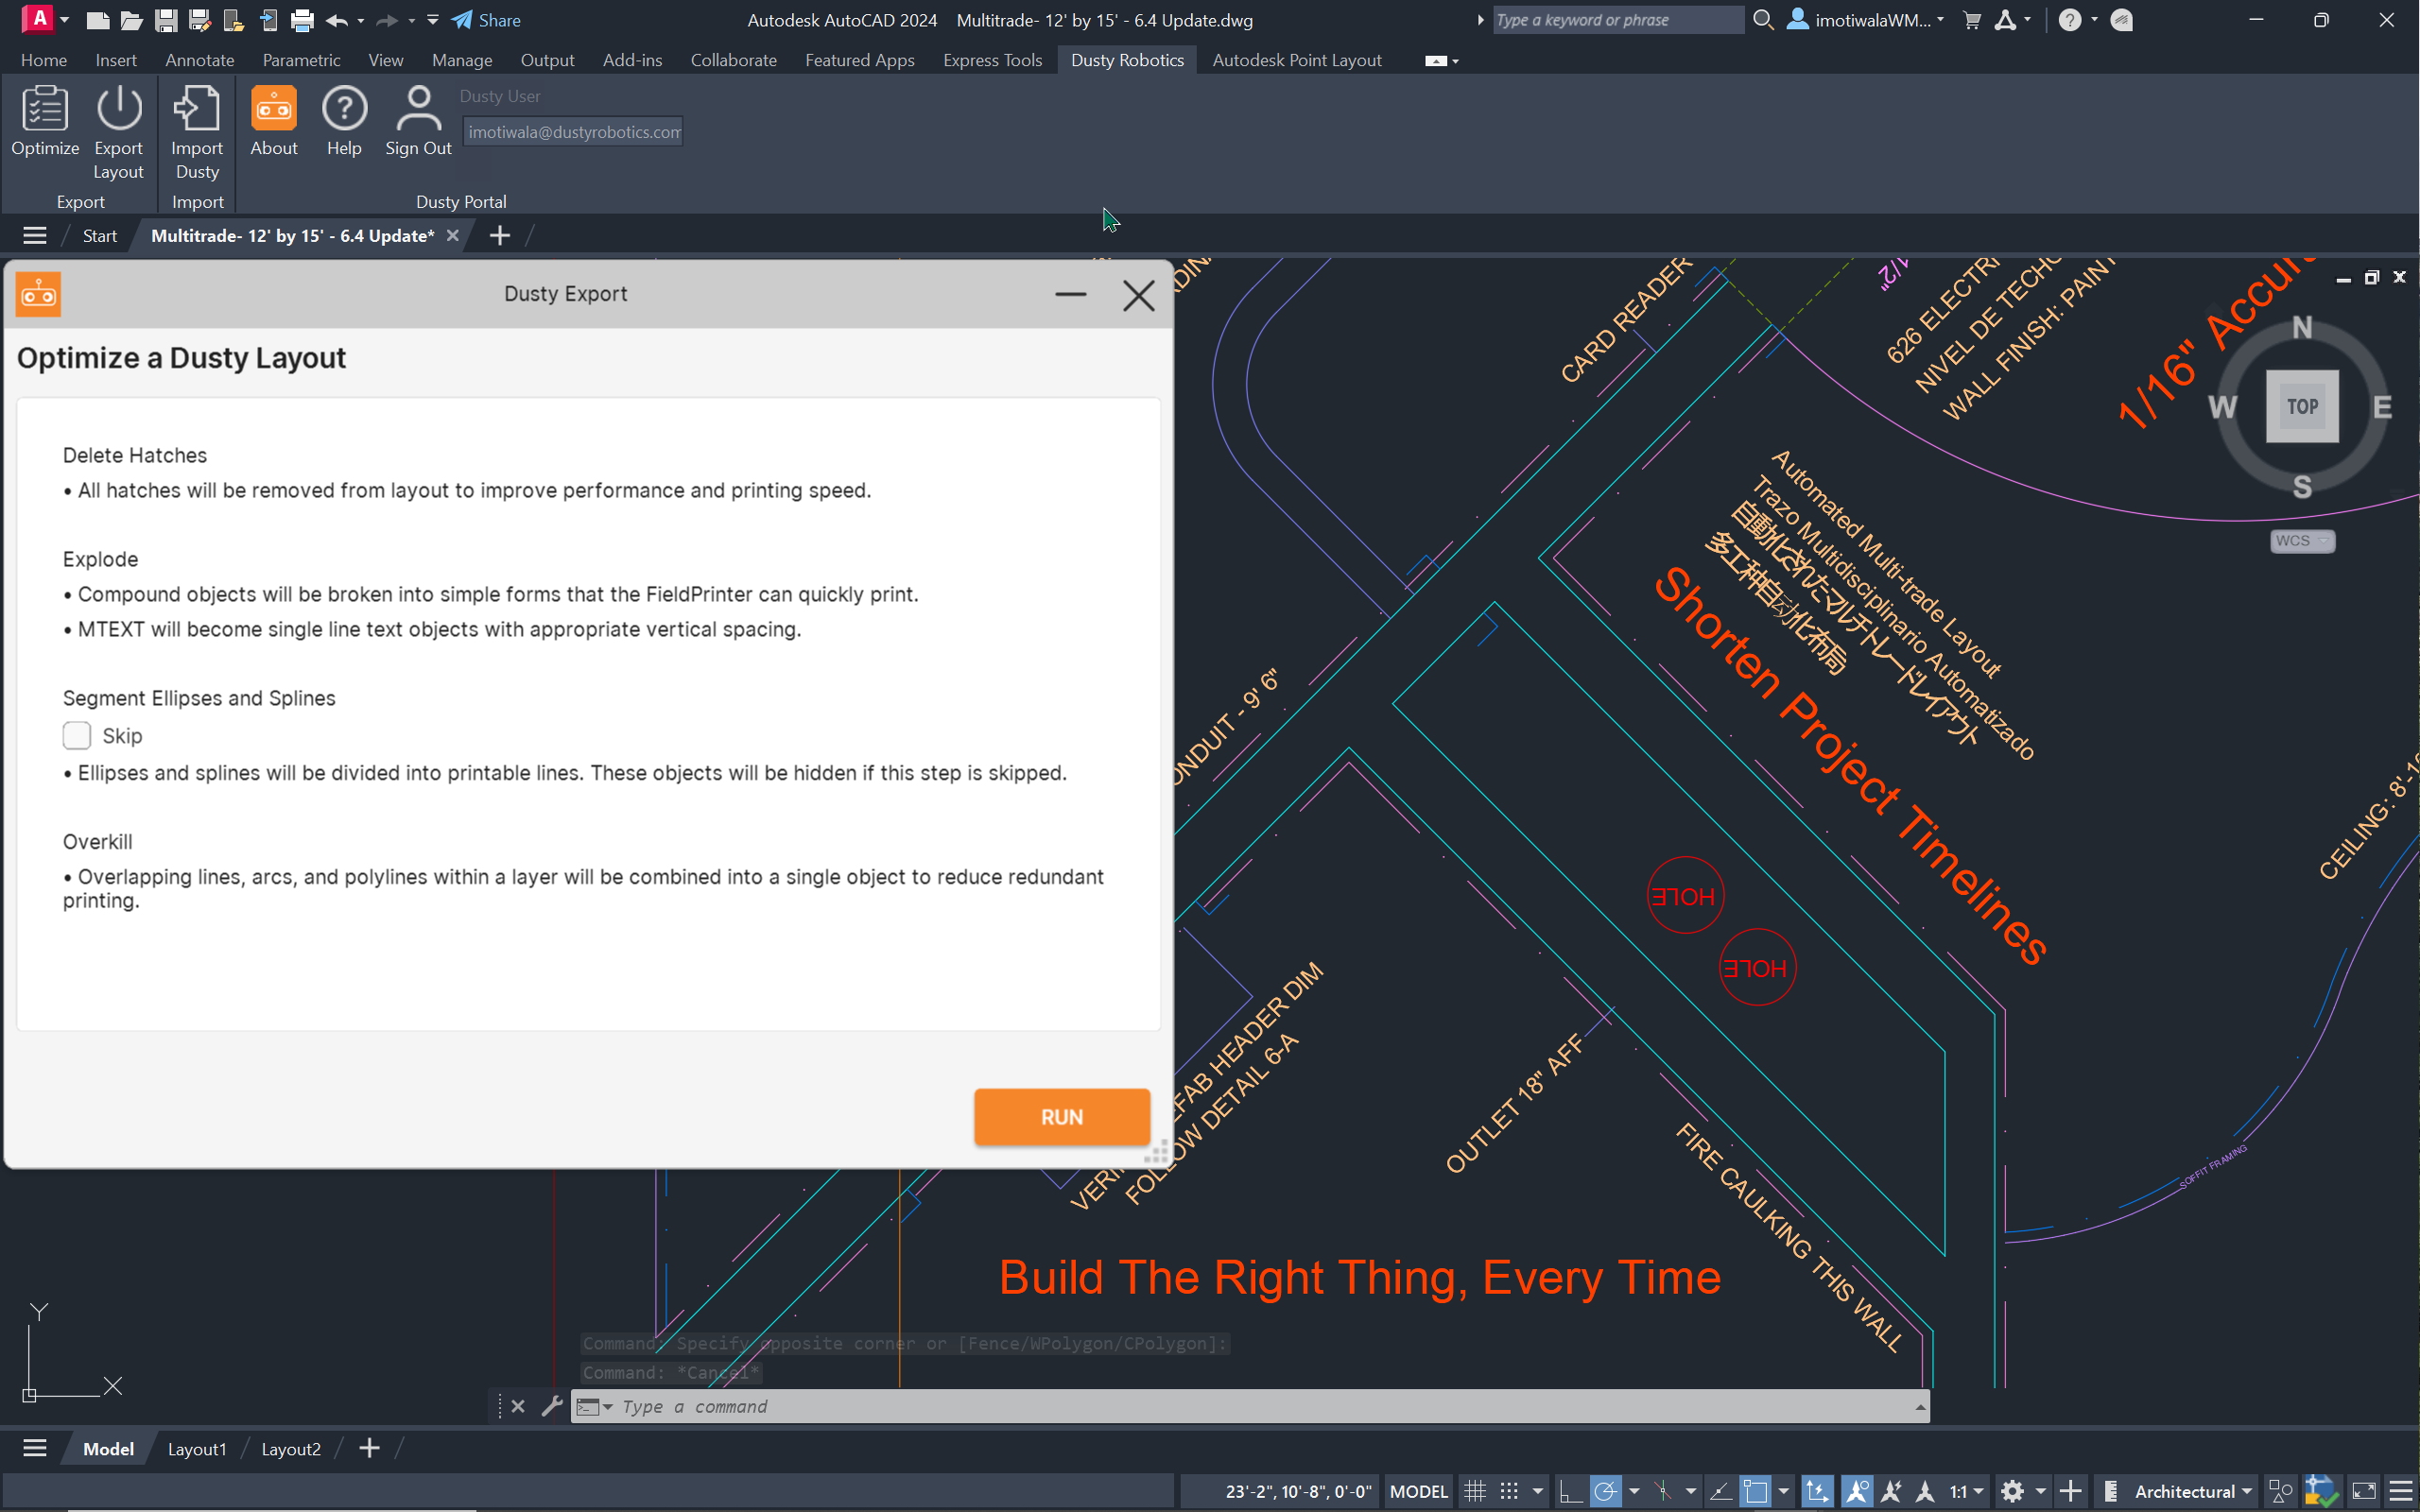Image resolution: width=2420 pixels, height=1512 pixels.
Task: Click the Optimize ribbon icon
Action: [x=44, y=110]
